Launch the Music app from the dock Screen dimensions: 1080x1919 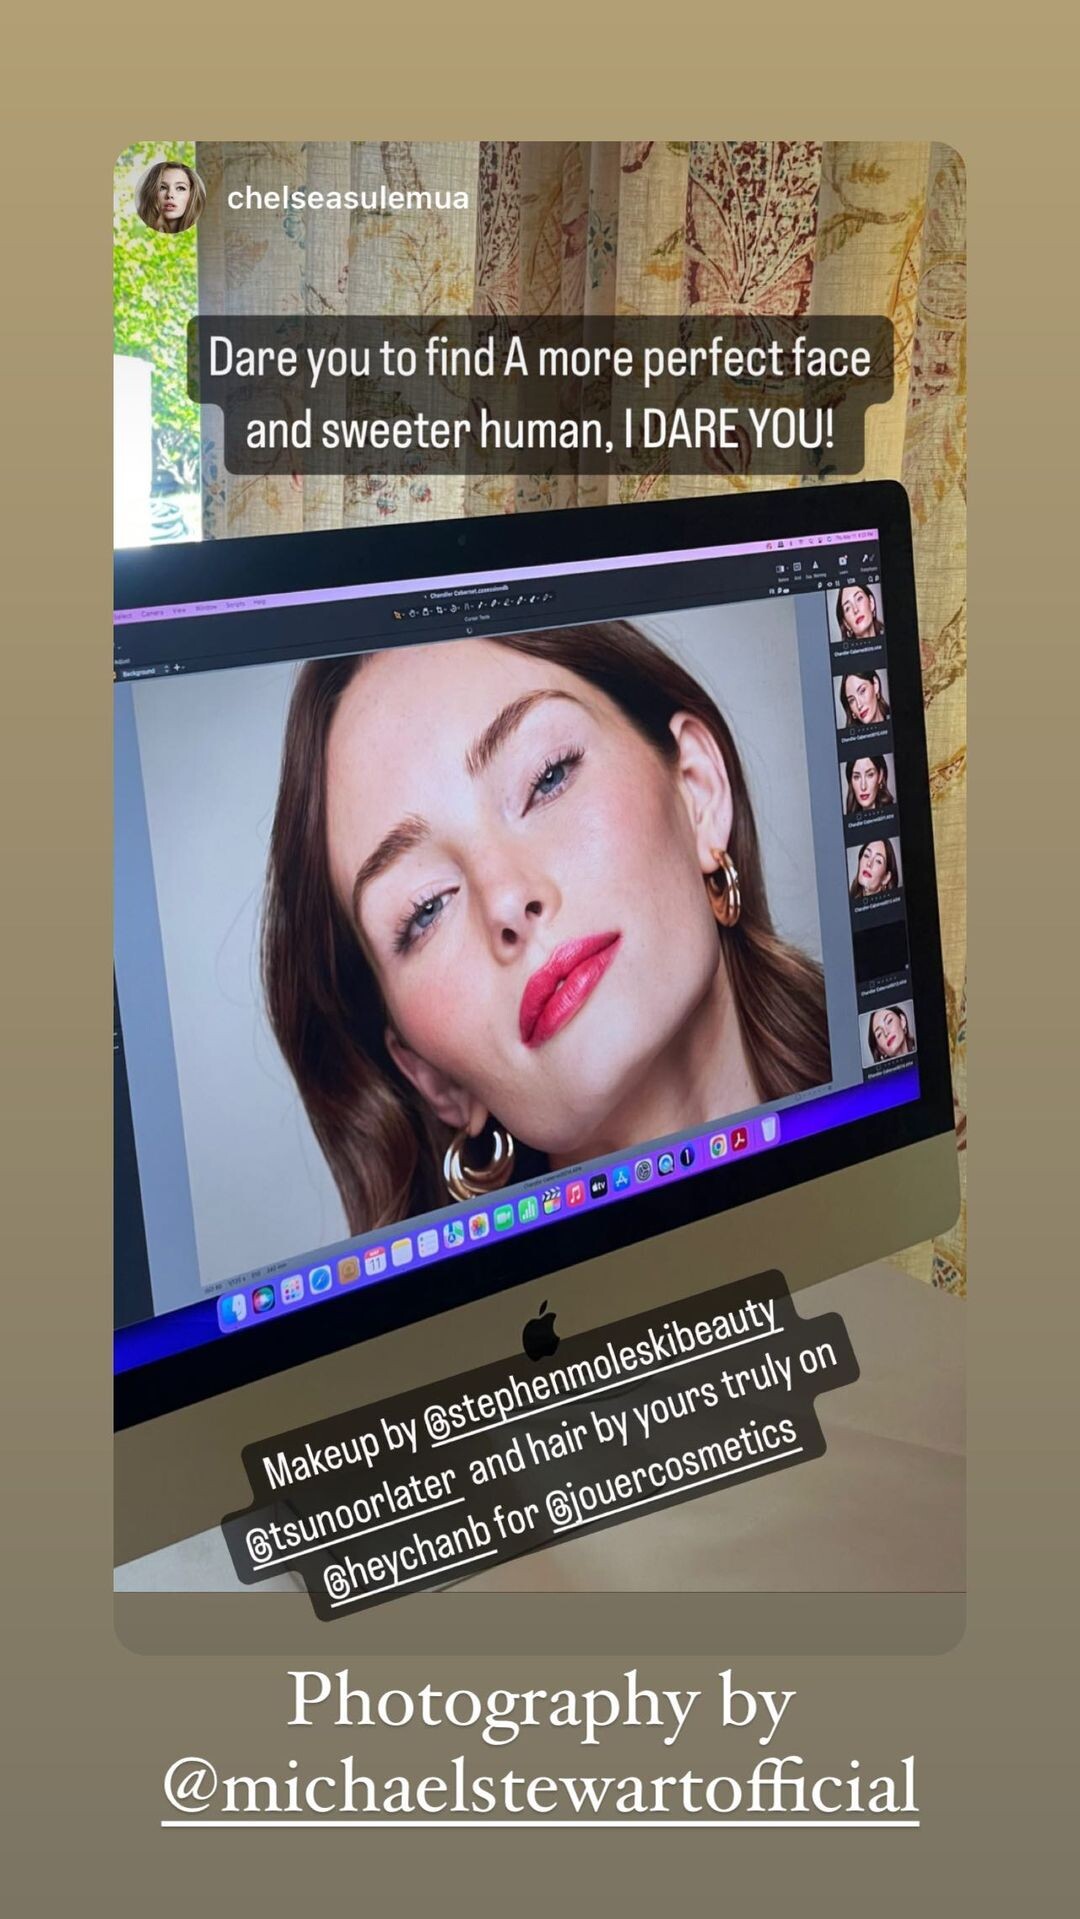(x=575, y=1194)
